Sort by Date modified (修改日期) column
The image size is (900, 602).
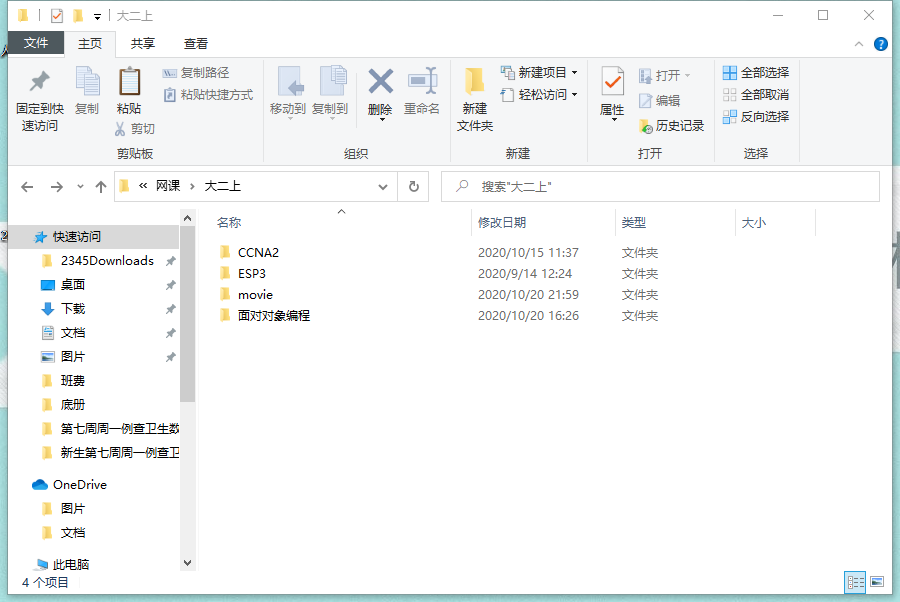tap(502, 223)
